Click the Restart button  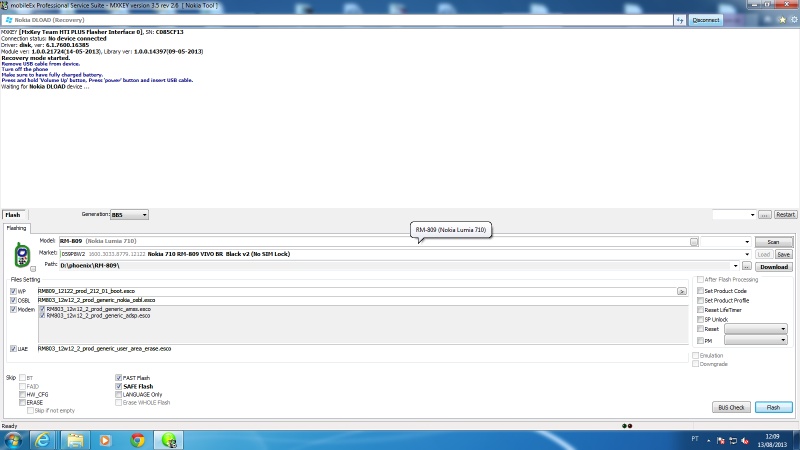[785, 215]
